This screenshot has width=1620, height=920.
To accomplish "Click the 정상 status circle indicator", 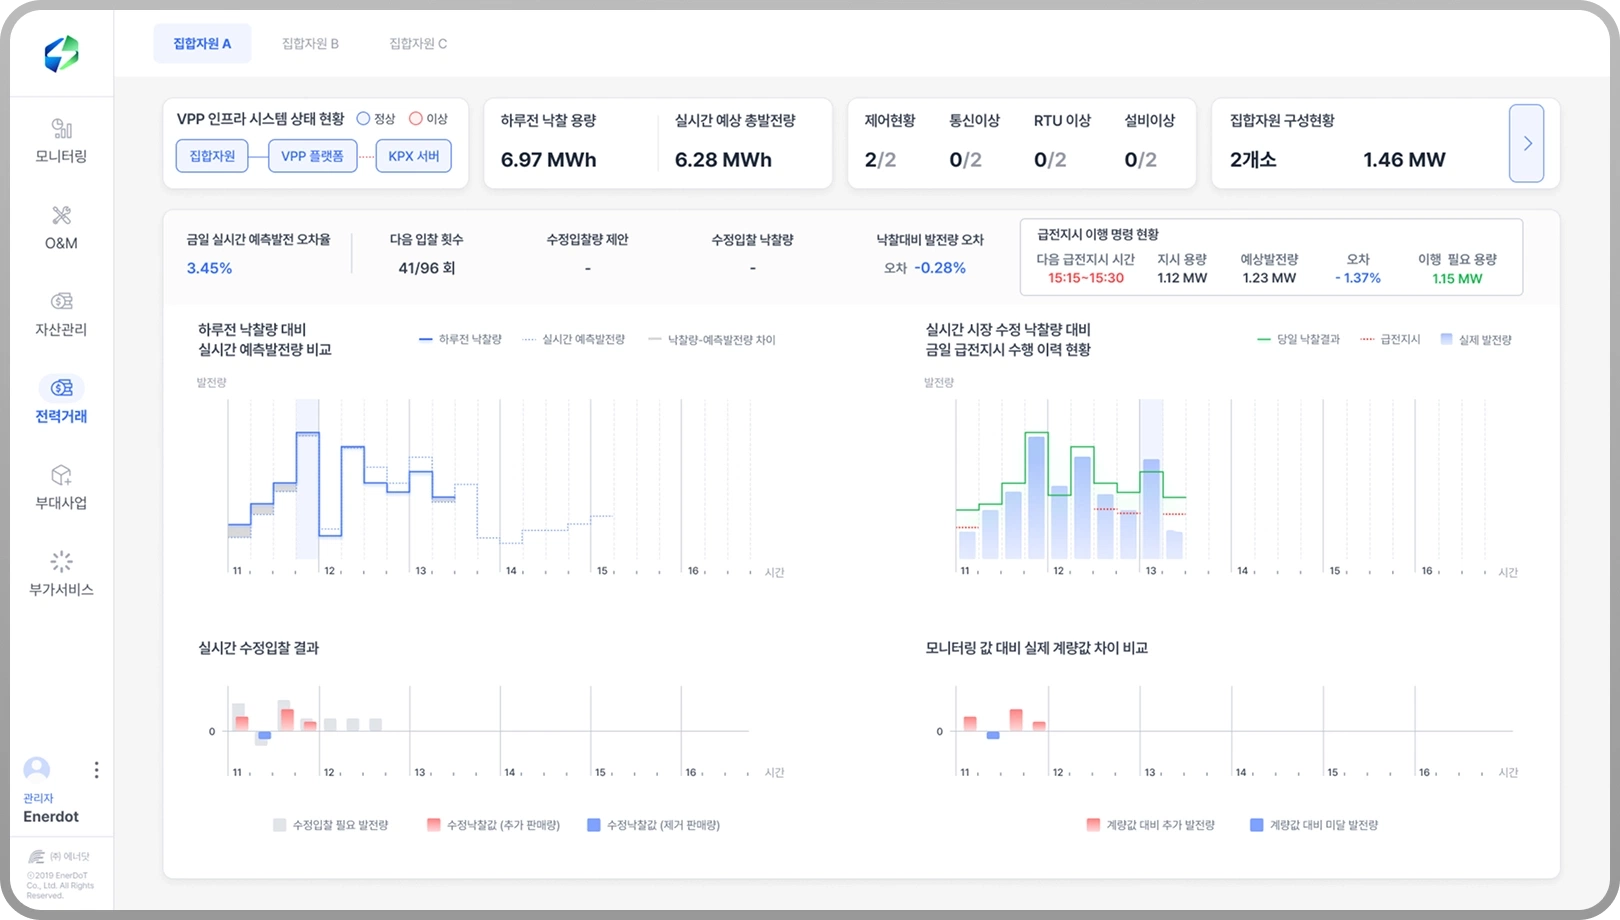I will pos(364,119).
